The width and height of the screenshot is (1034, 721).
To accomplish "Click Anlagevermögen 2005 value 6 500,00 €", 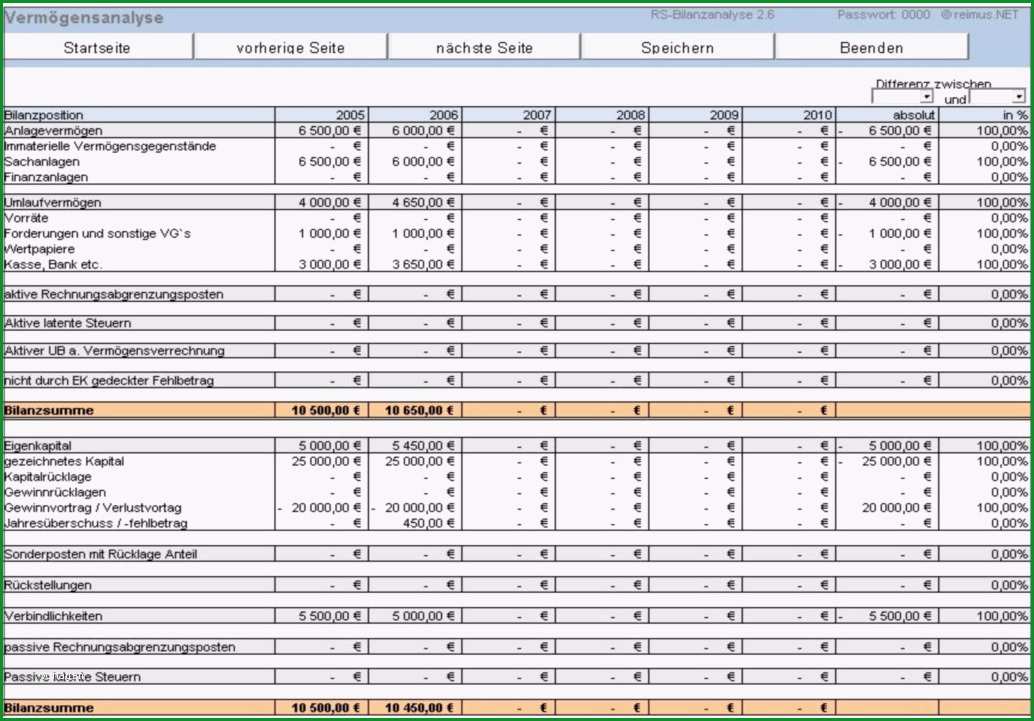I will point(329,131).
